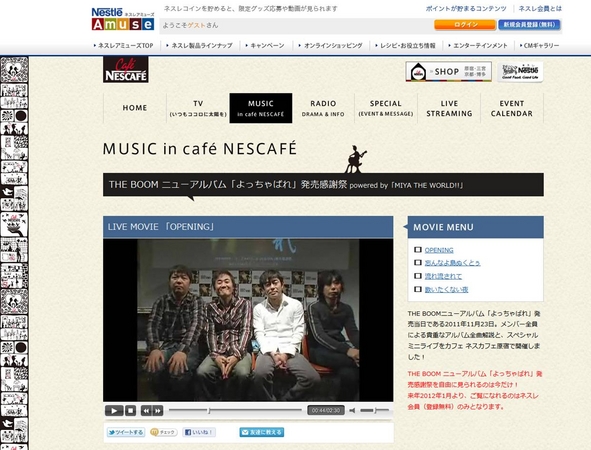The height and width of the screenshot is (450, 591).
Task: Email a friend with 友達に教える button
Action: pos(262,432)
